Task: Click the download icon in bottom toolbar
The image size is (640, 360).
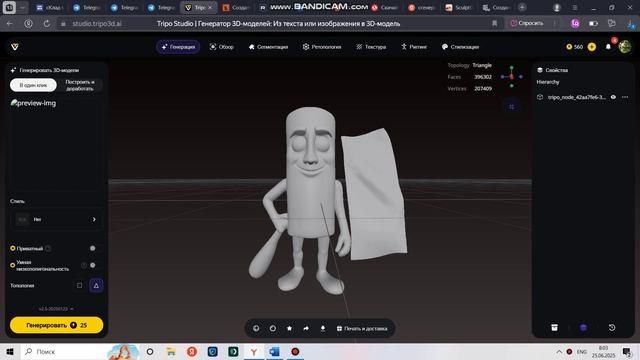Action: coord(323,328)
